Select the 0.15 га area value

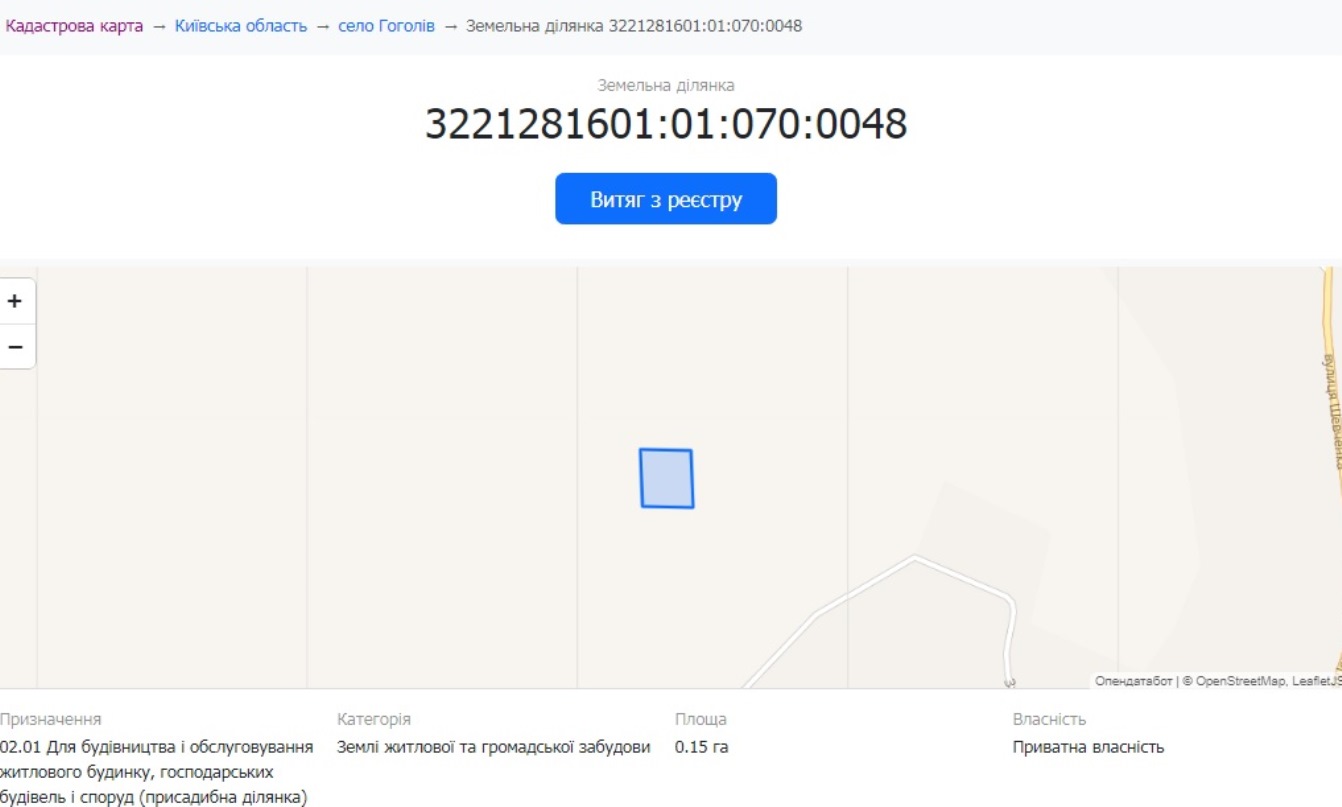pos(701,747)
